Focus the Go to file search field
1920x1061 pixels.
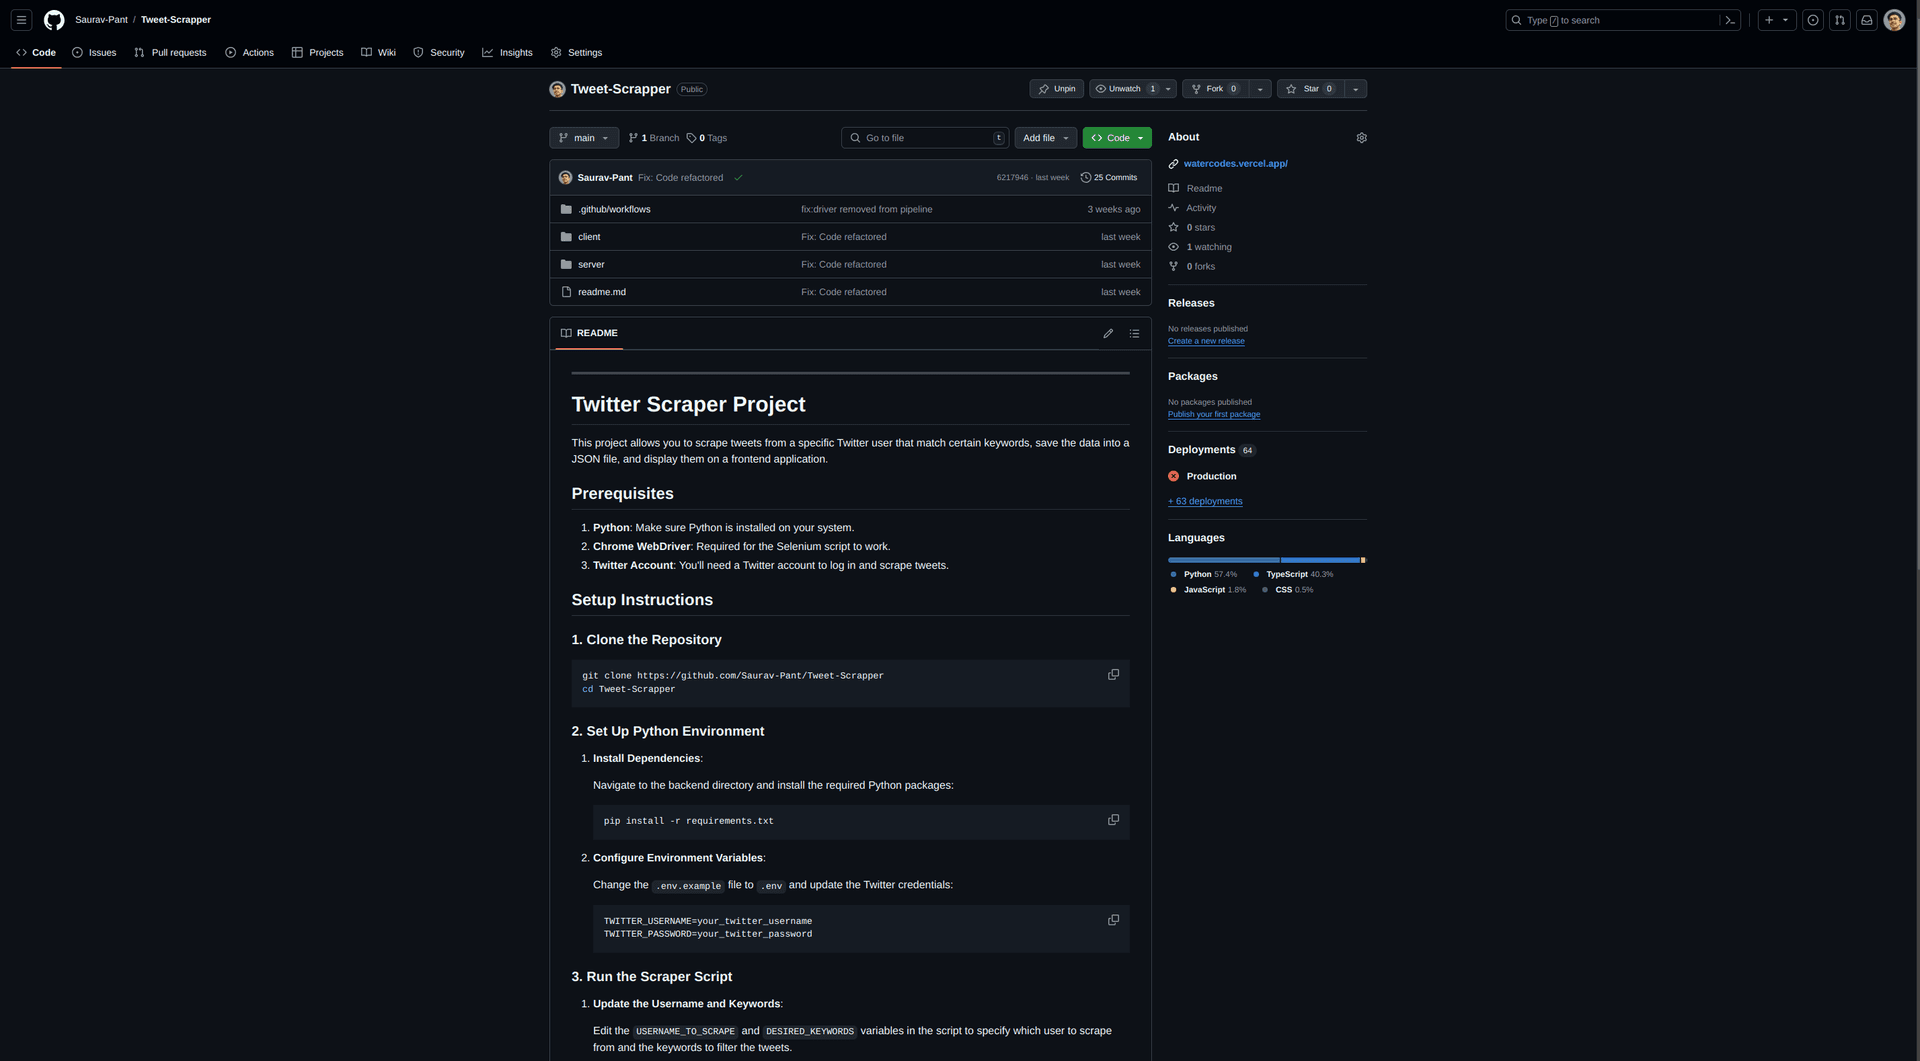(x=925, y=138)
